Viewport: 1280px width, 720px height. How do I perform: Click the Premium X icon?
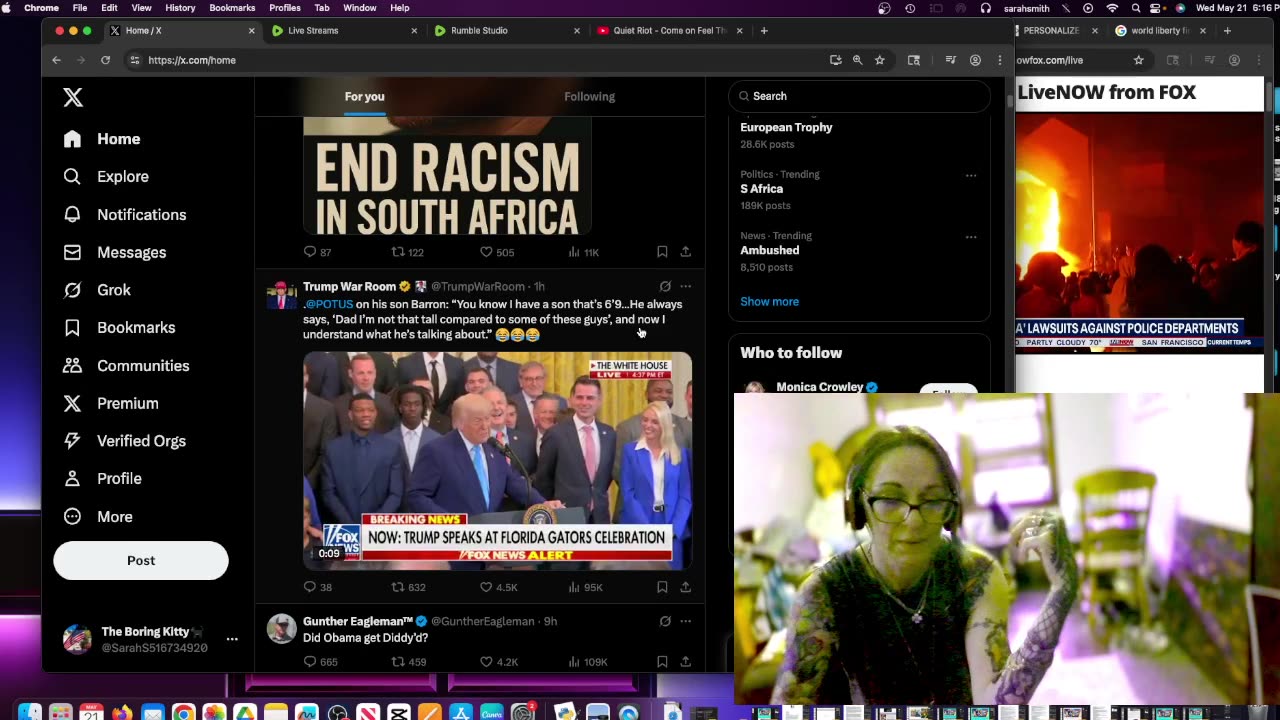[72, 403]
